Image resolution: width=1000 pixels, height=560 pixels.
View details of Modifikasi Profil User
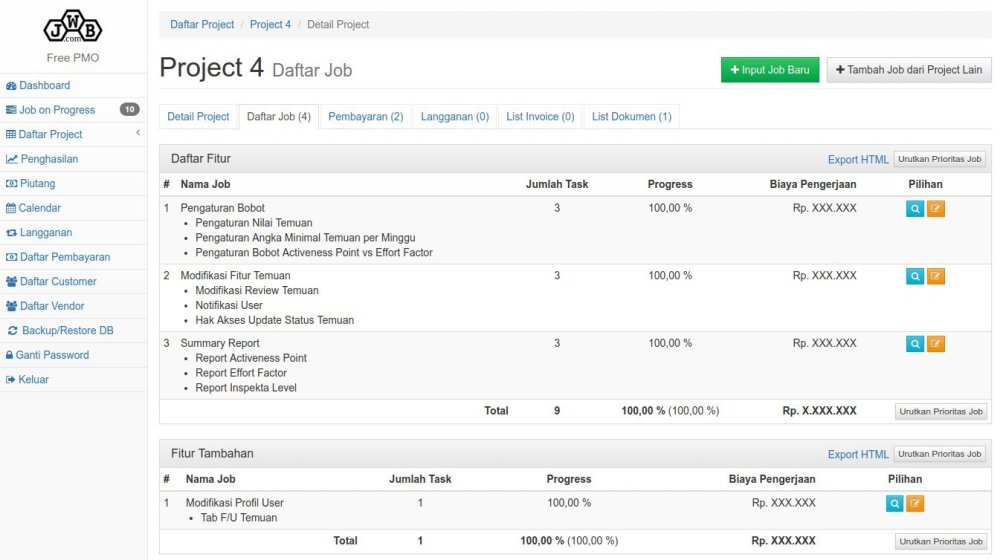(x=895, y=504)
